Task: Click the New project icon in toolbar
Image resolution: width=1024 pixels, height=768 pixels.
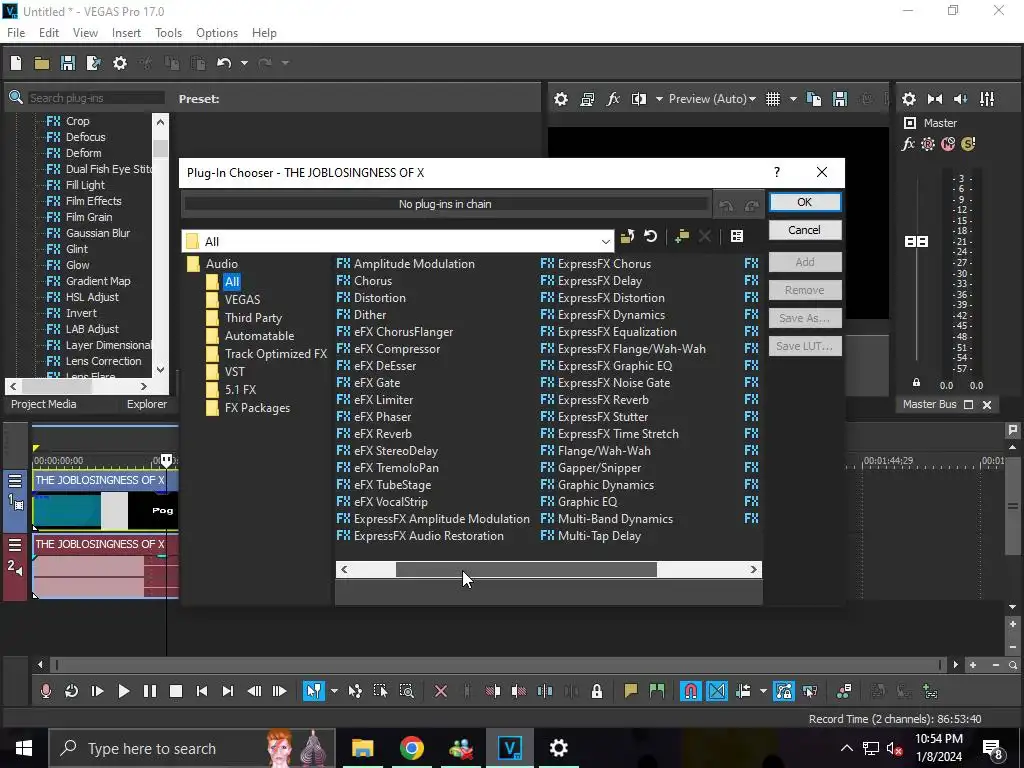Action: pyautogui.click(x=16, y=63)
